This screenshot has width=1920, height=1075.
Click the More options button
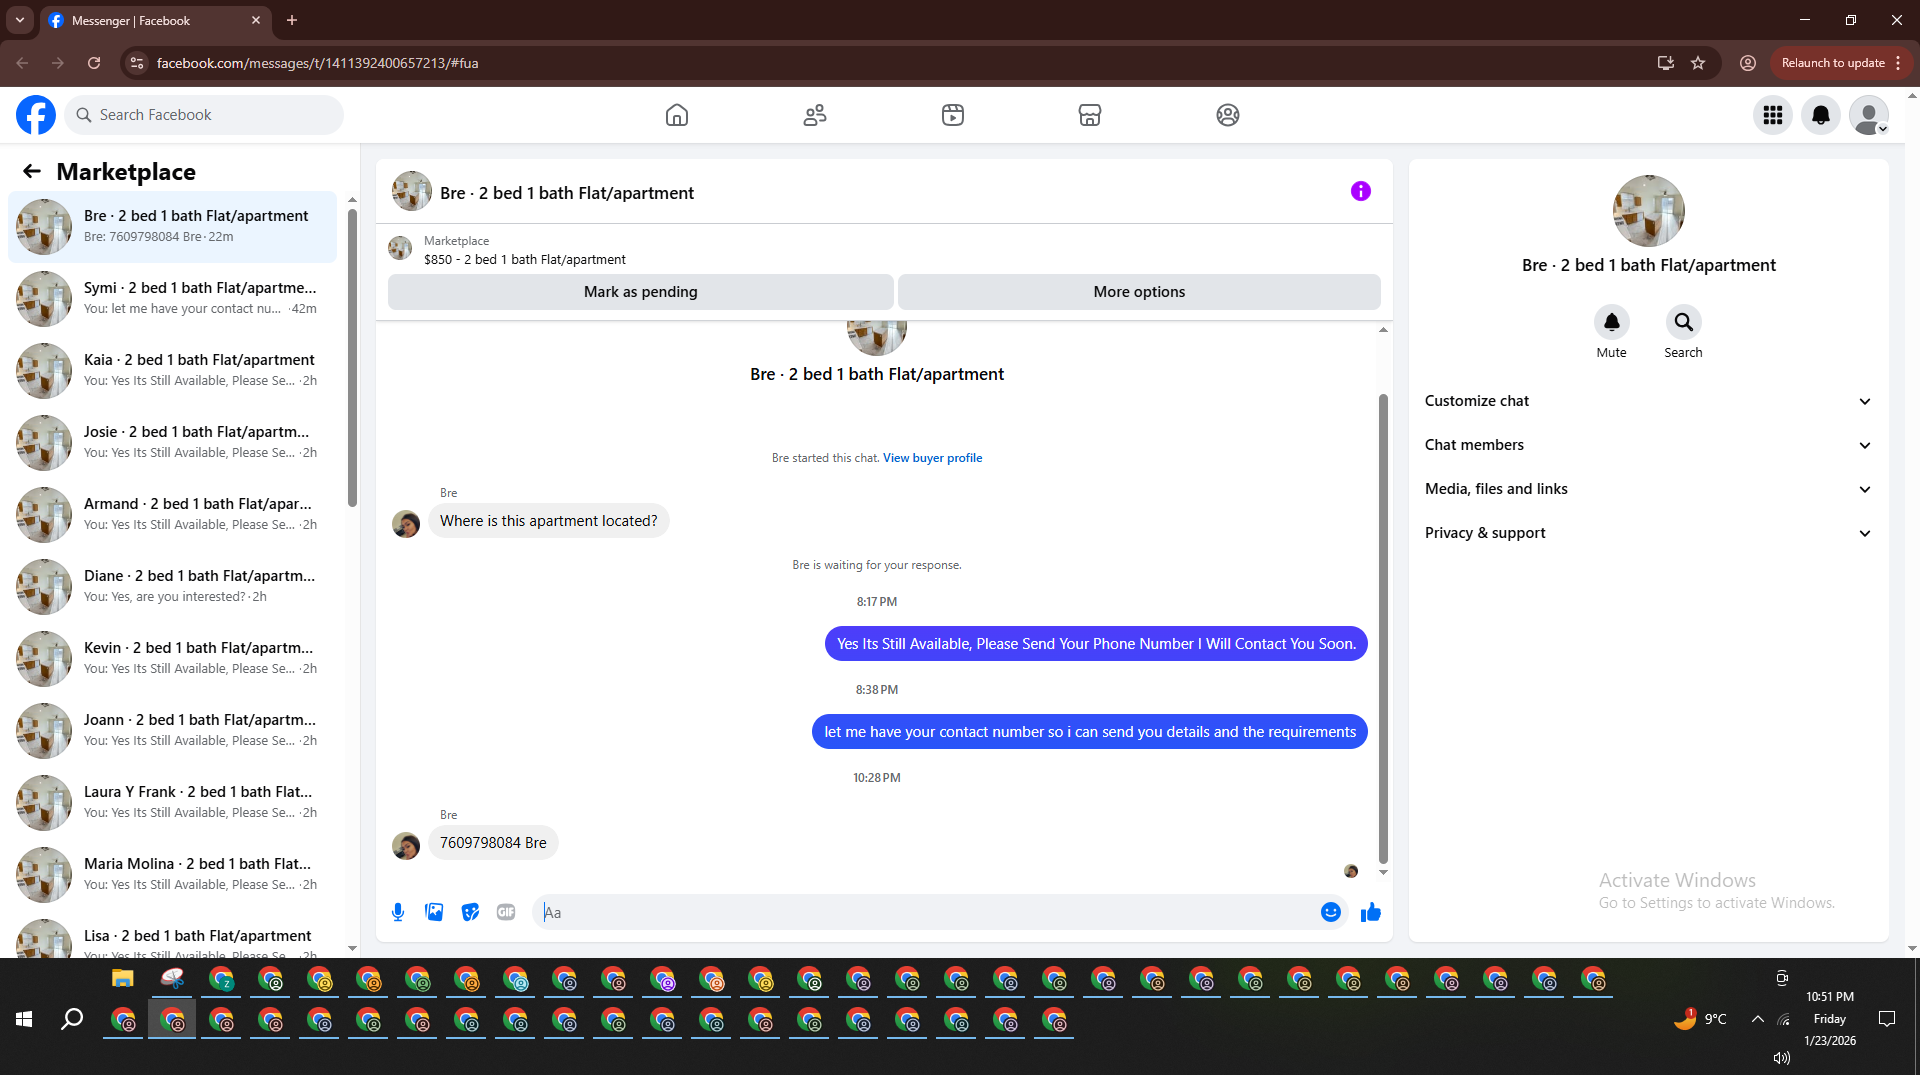(1139, 292)
